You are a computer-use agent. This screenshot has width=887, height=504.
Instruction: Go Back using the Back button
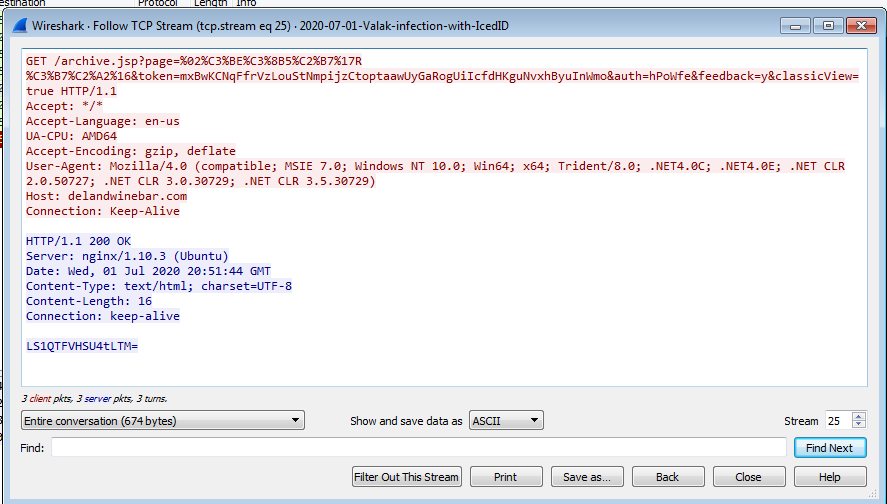[667, 477]
